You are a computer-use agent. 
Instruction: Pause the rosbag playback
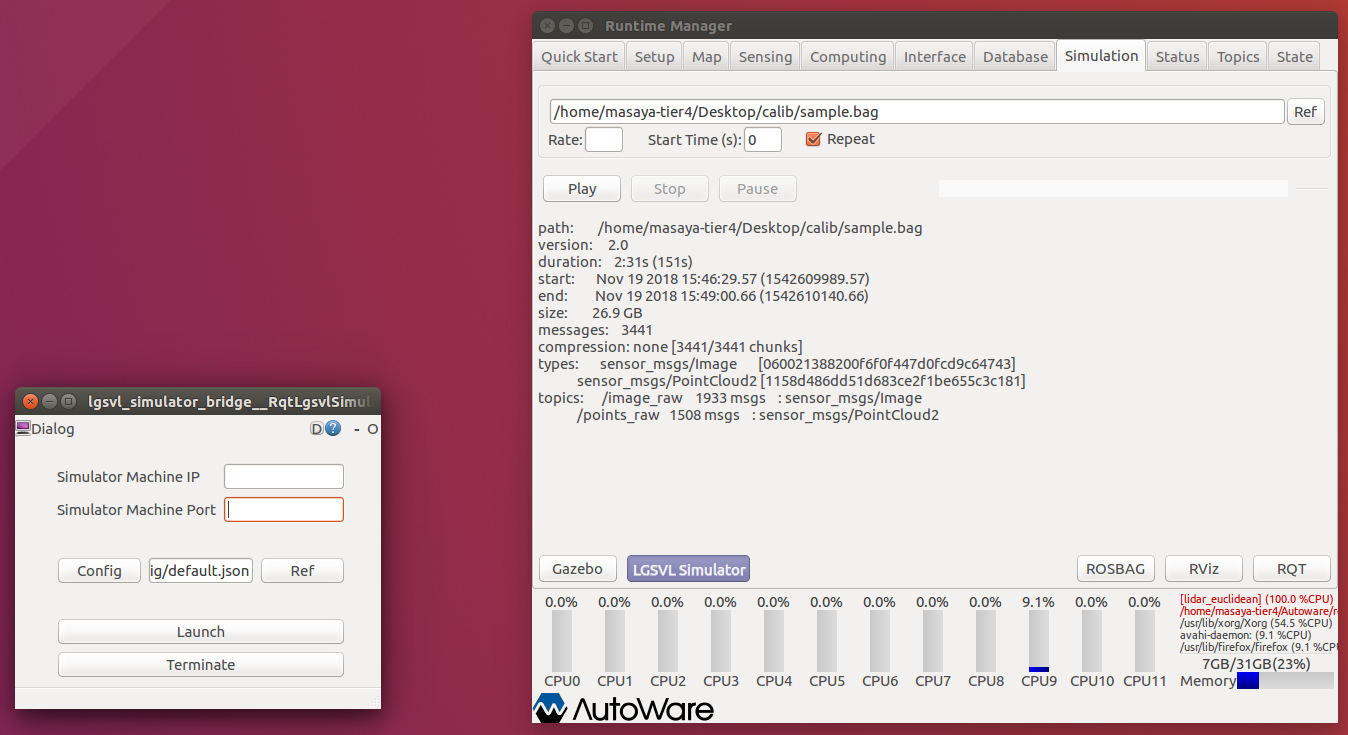[x=757, y=188]
